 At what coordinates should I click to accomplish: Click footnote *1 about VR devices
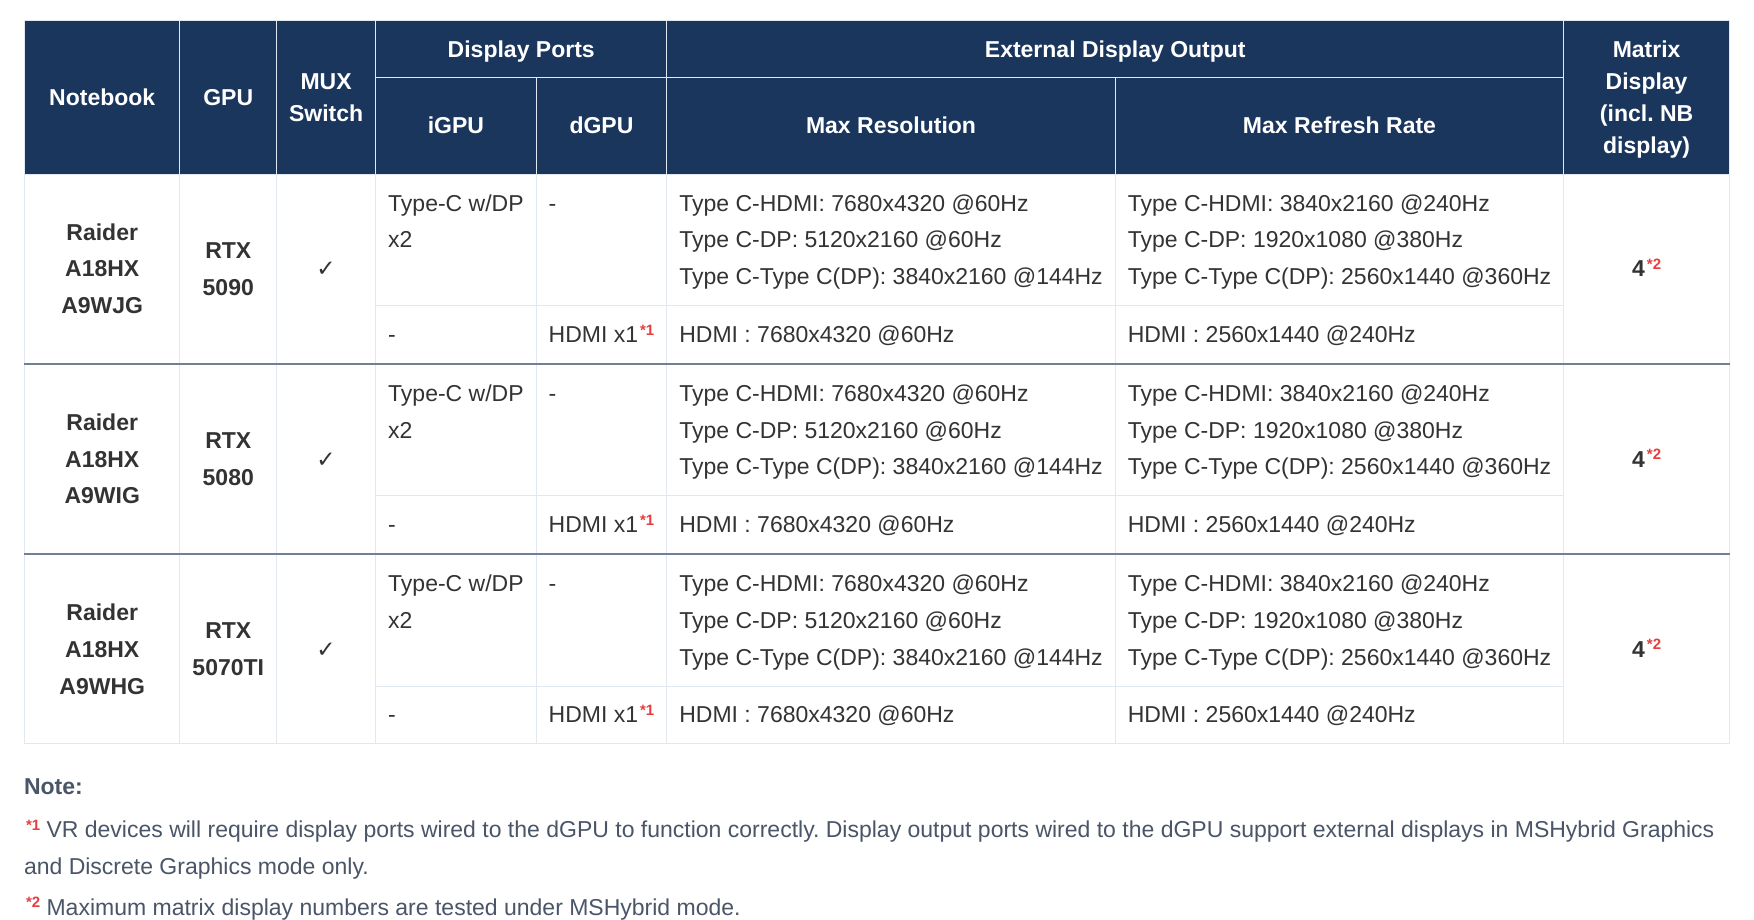(869, 848)
